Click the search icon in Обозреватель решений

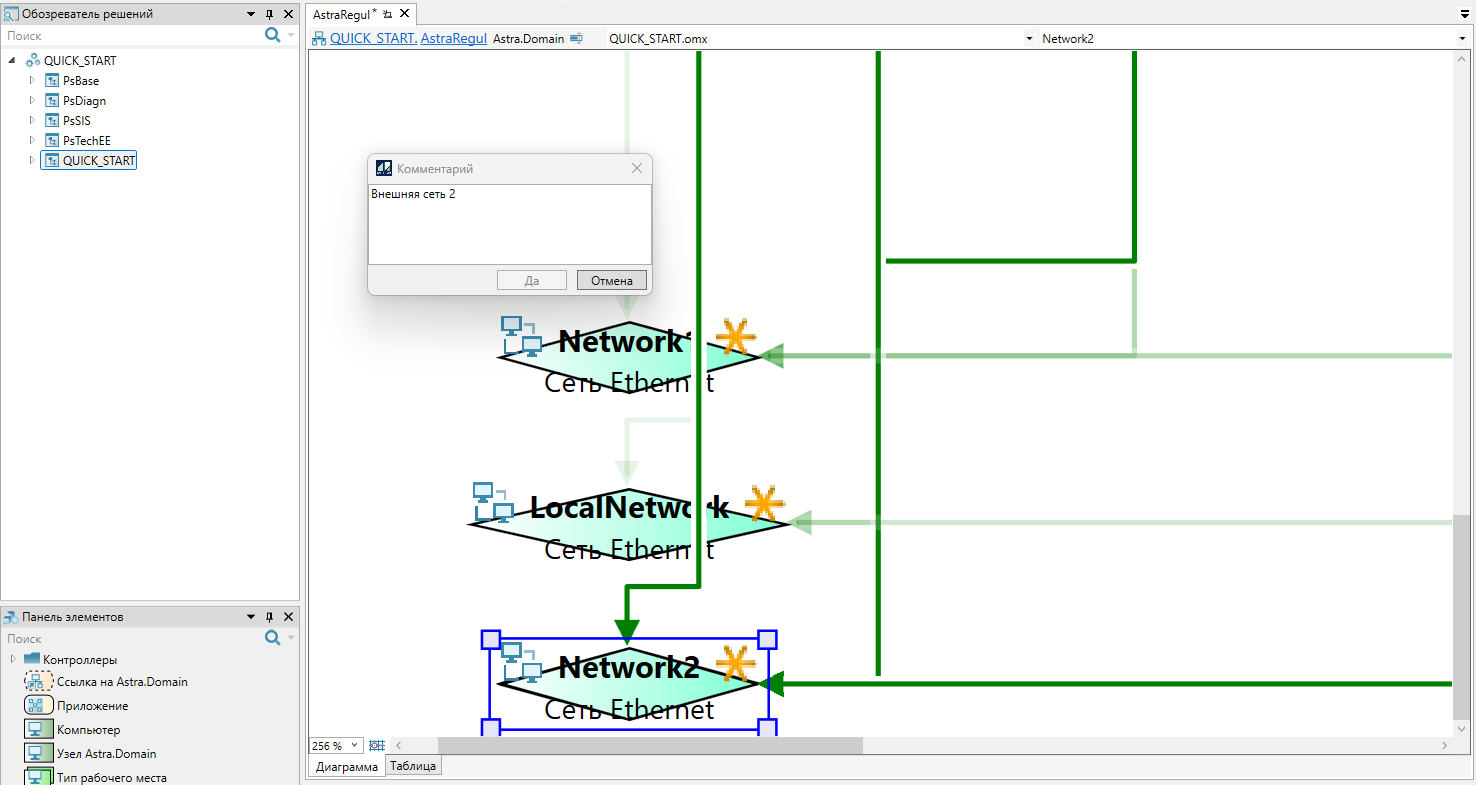point(272,35)
